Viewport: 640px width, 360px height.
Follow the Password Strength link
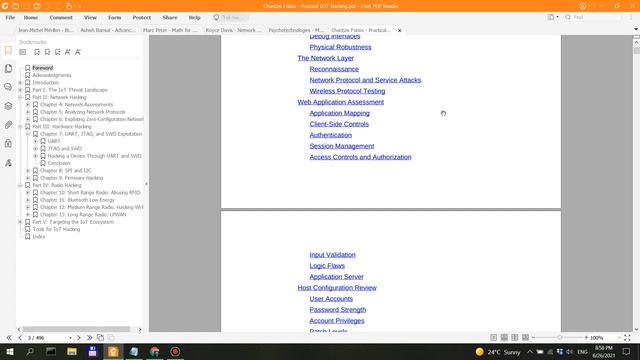tap(338, 309)
